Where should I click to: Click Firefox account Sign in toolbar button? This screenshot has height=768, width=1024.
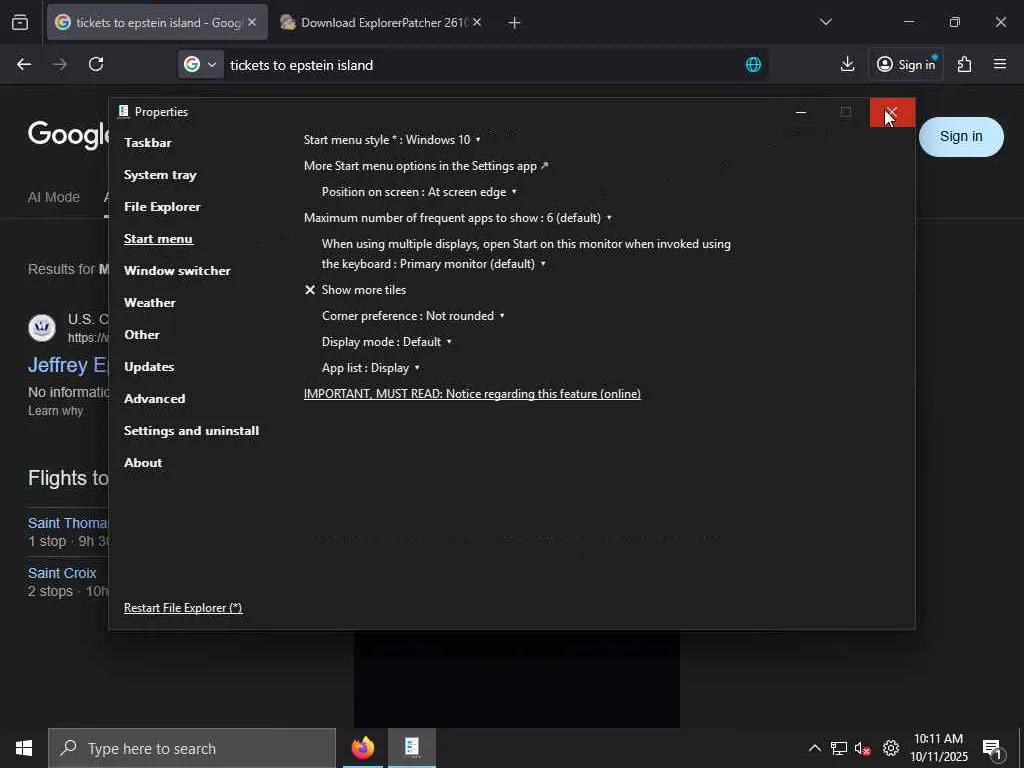coord(906,64)
